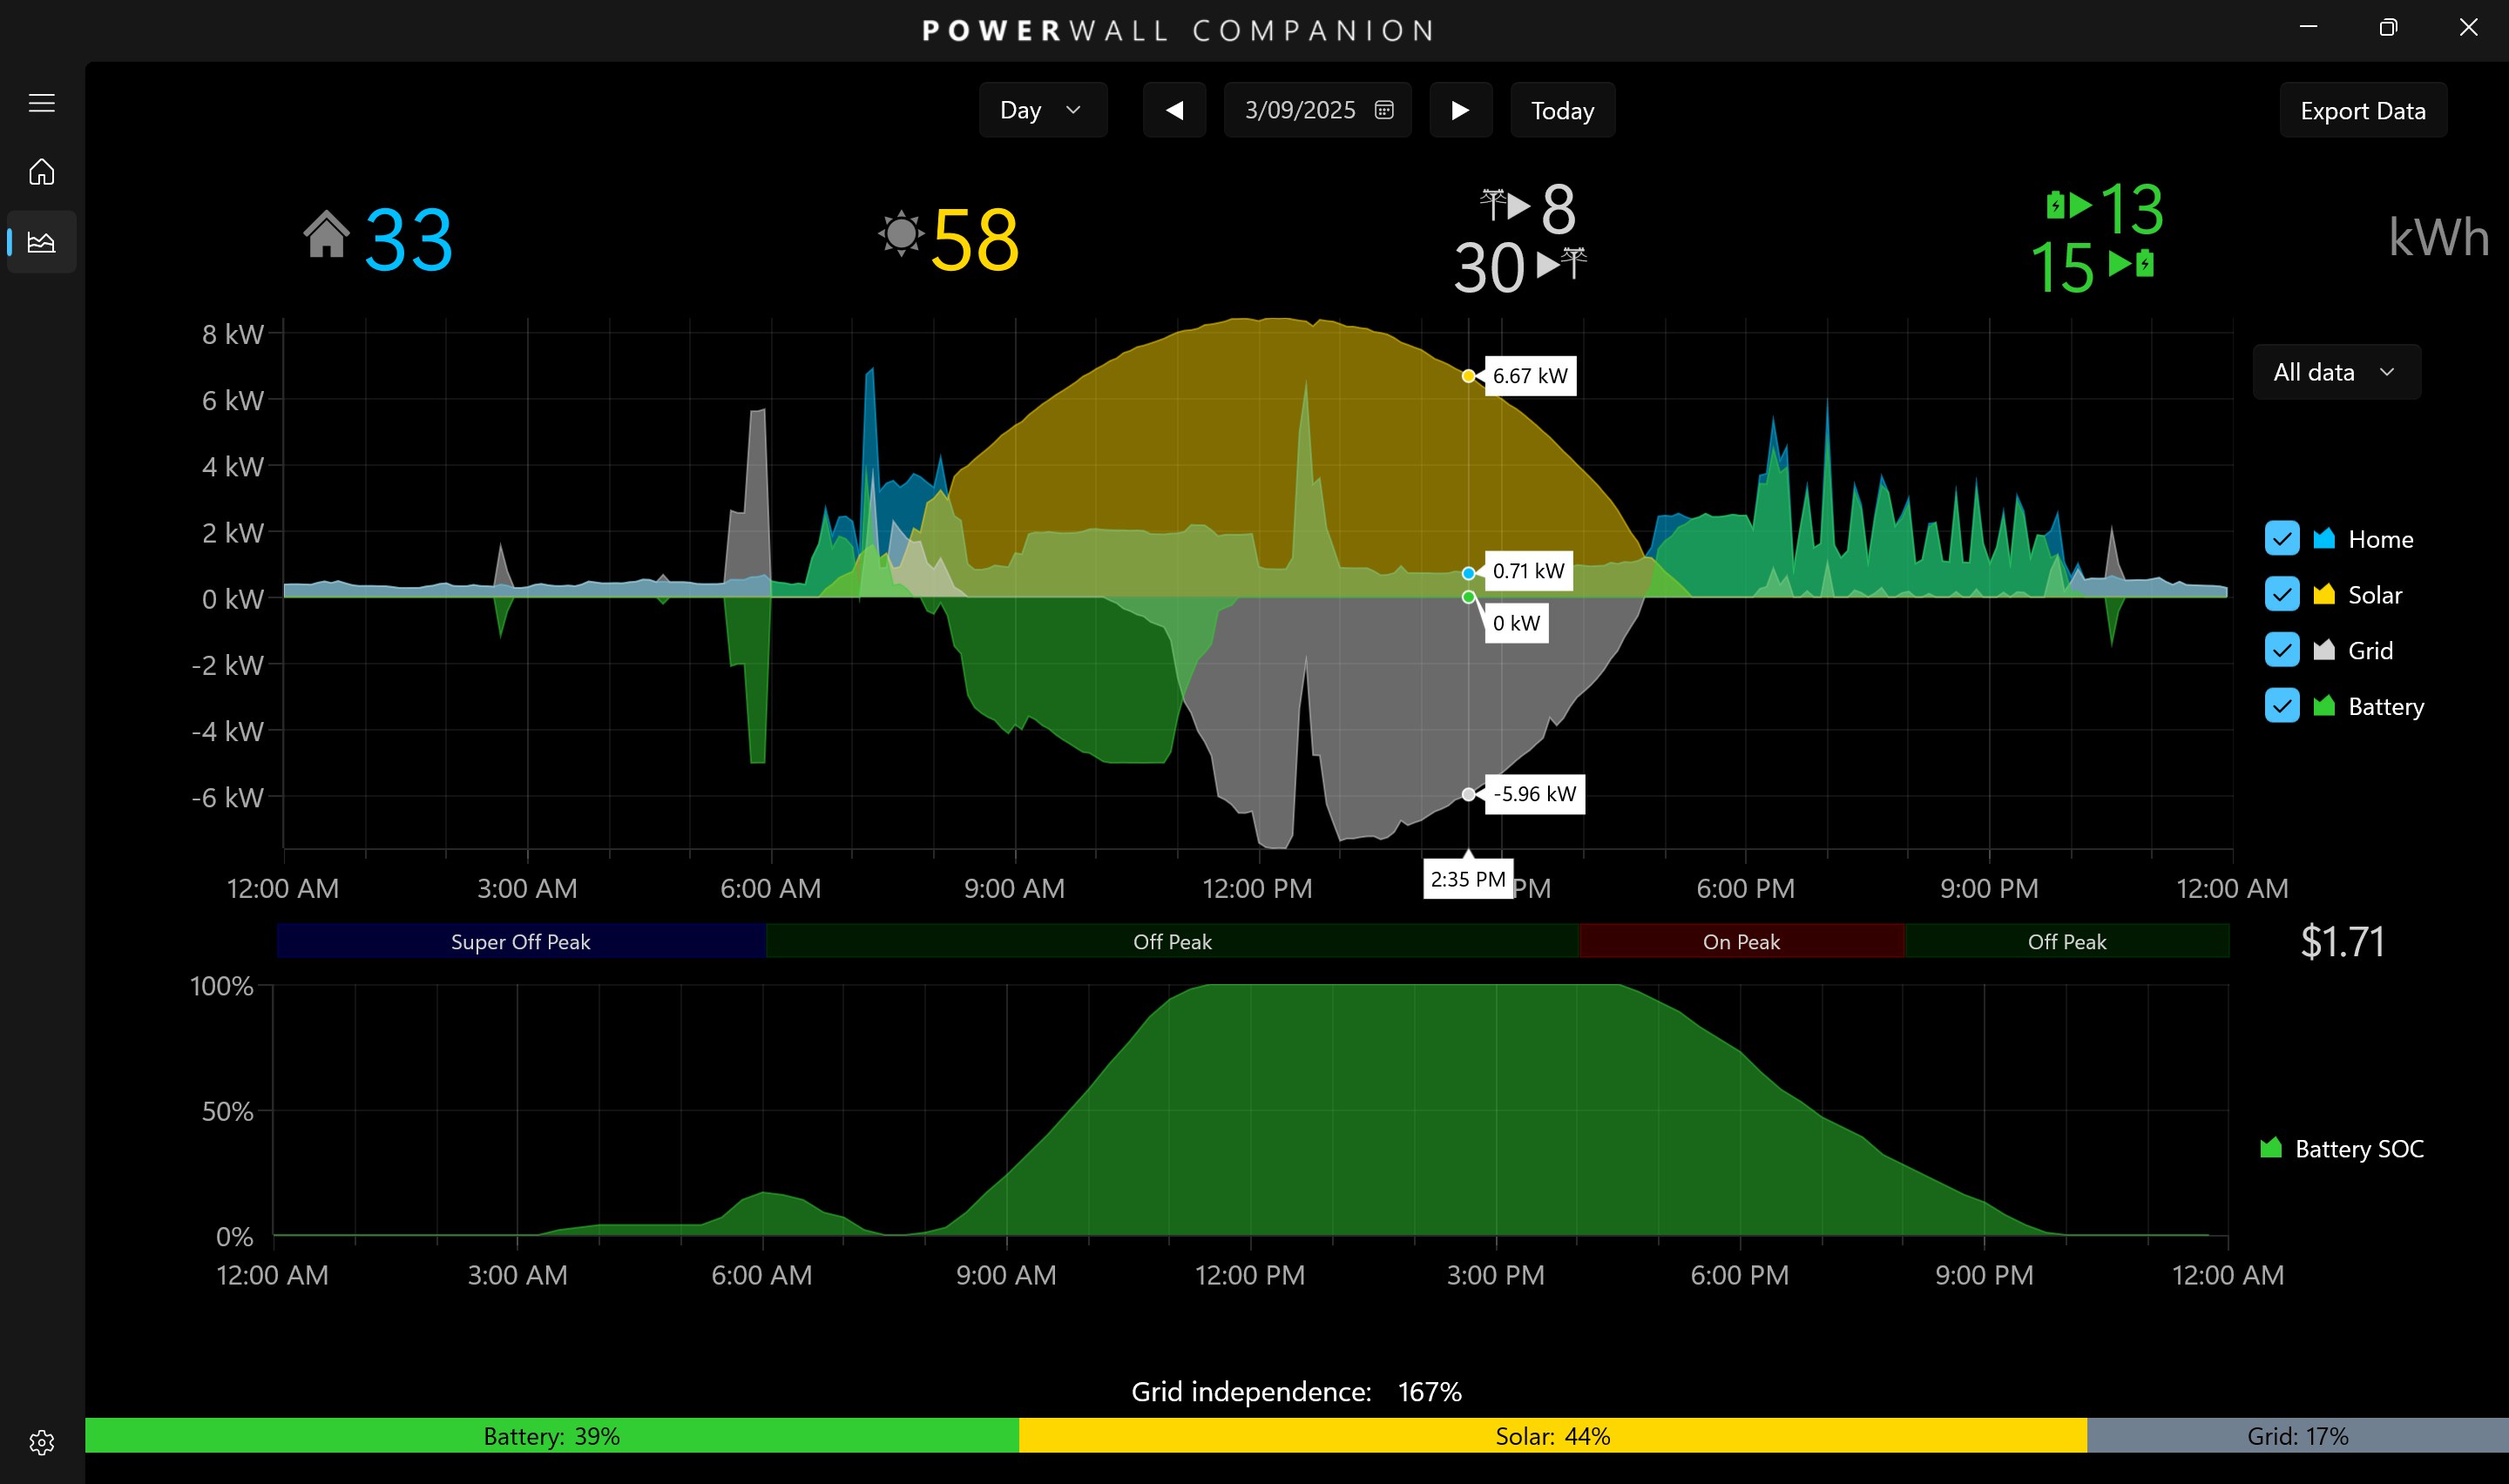Go to previous day with the back arrow
Image resolution: width=2509 pixels, height=1484 pixels.
(1175, 110)
